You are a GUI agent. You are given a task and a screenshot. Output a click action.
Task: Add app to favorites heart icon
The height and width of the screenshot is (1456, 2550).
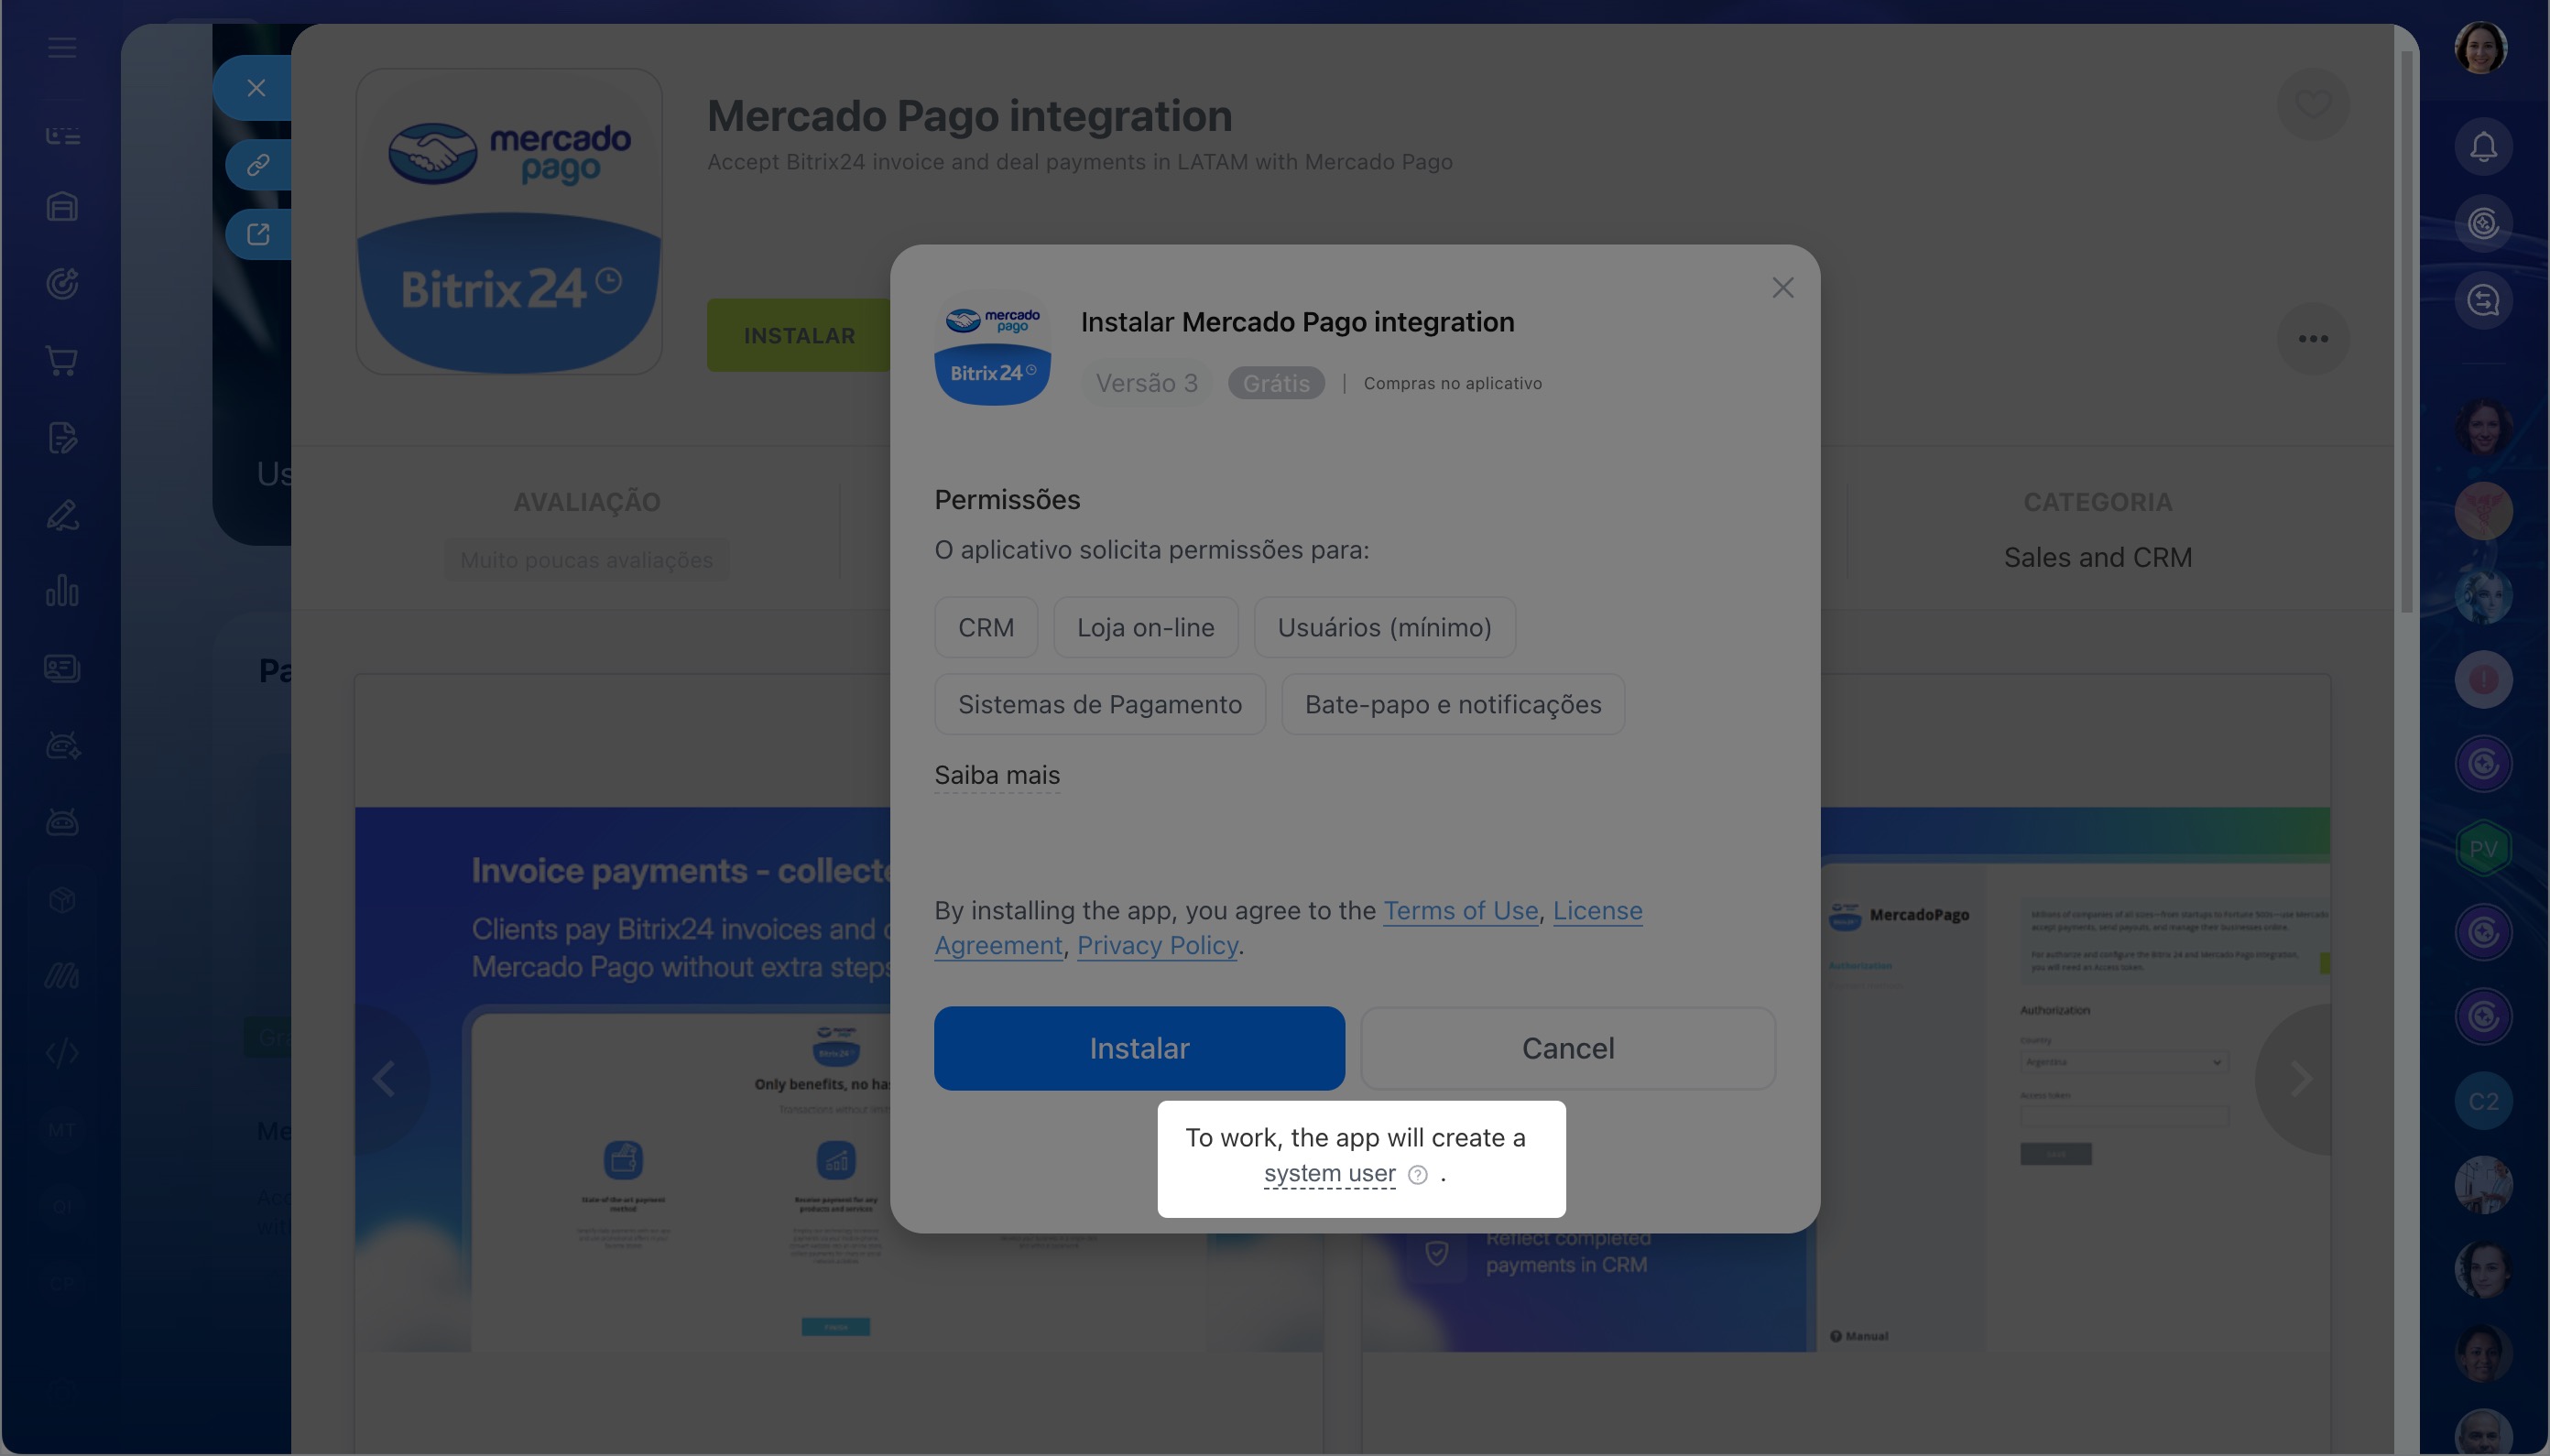(2312, 103)
